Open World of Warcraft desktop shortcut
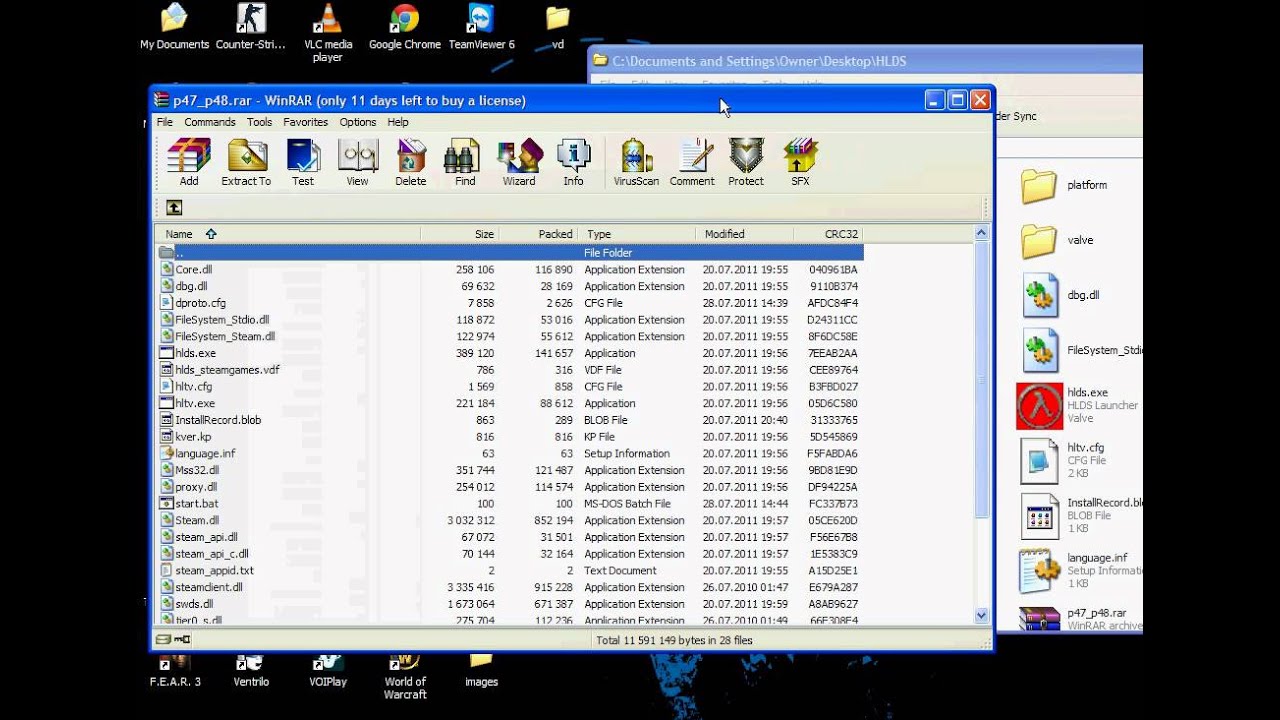Image resolution: width=1280 pixels, height=720 pixels. pyautogui.click(x=405, y=677)
